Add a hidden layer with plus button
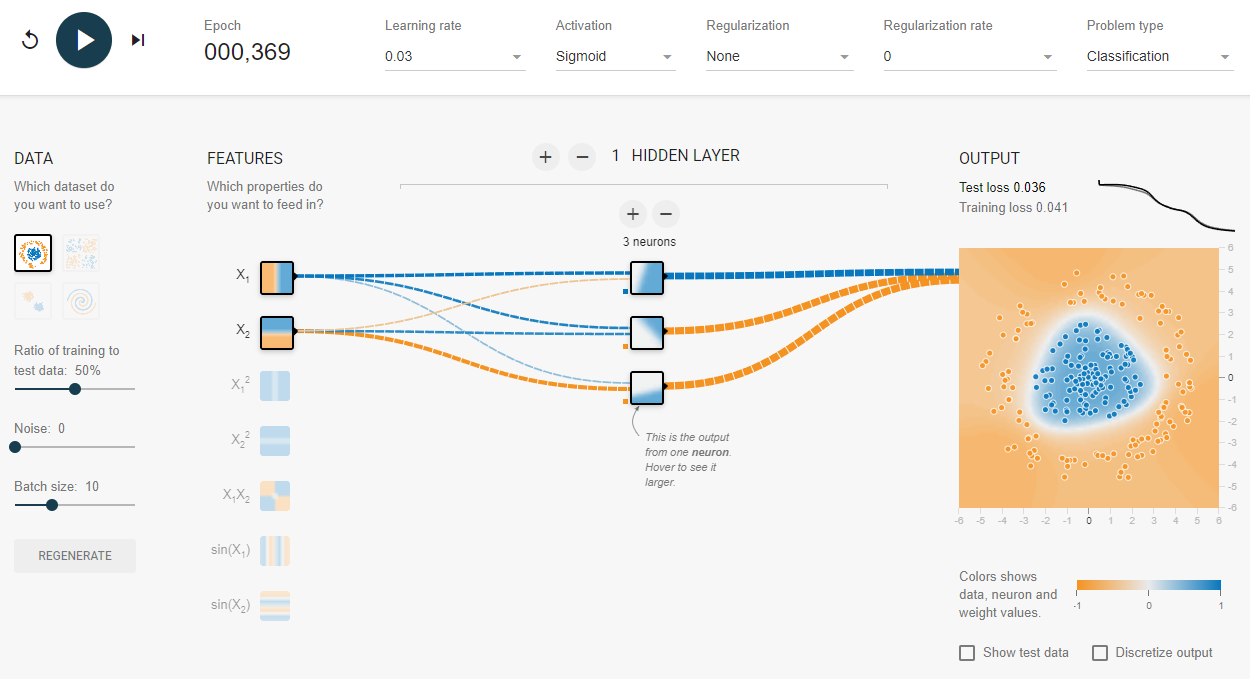Viewport: 1250px width, 679px height. [545, 157]
